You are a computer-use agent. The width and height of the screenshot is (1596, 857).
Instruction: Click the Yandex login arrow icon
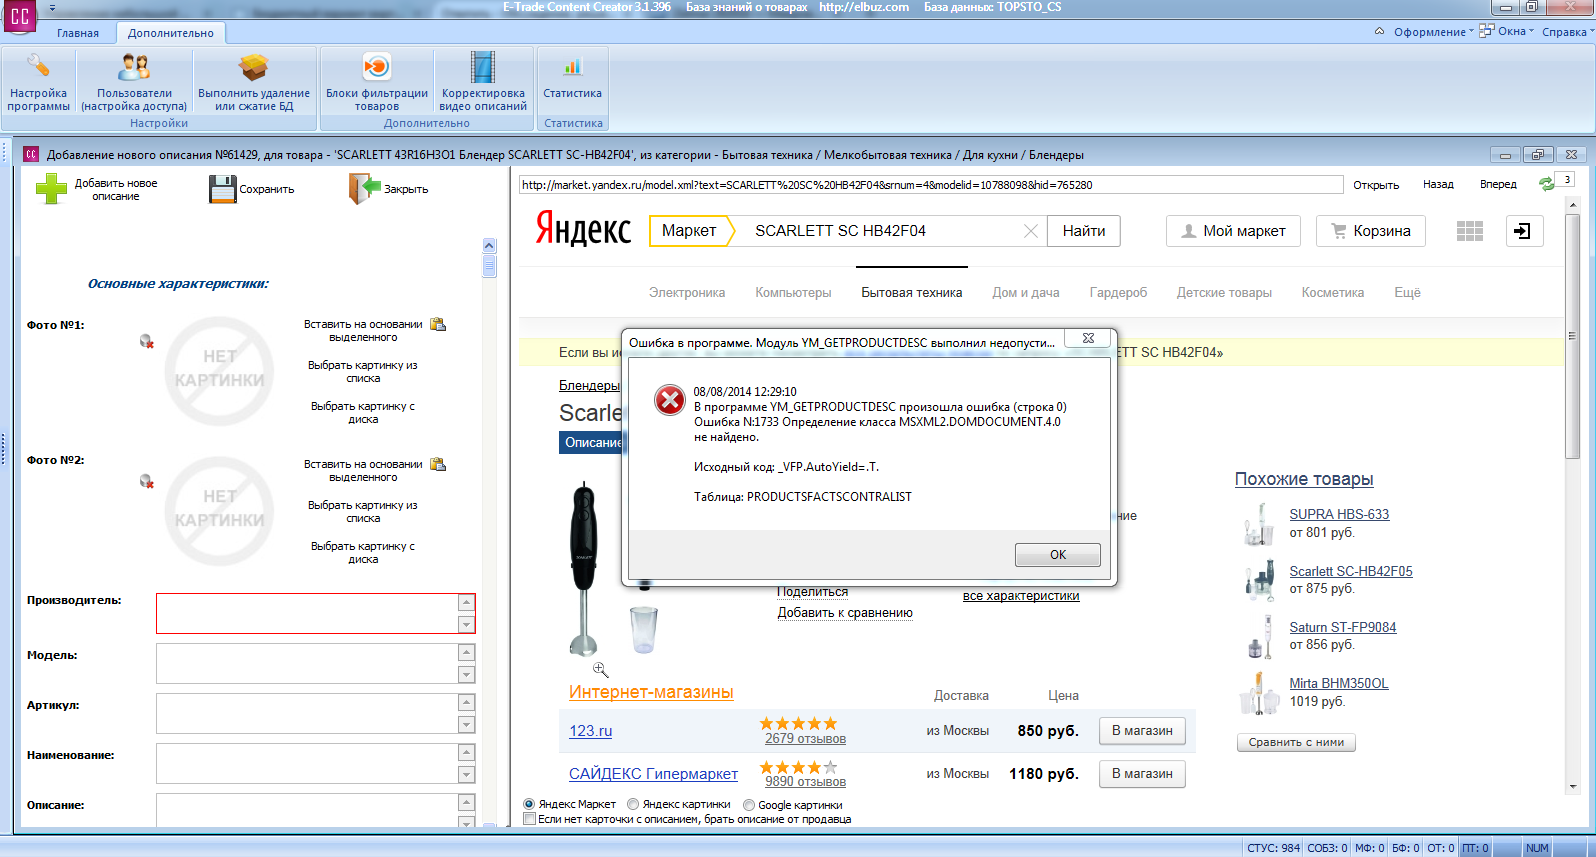1522,231
